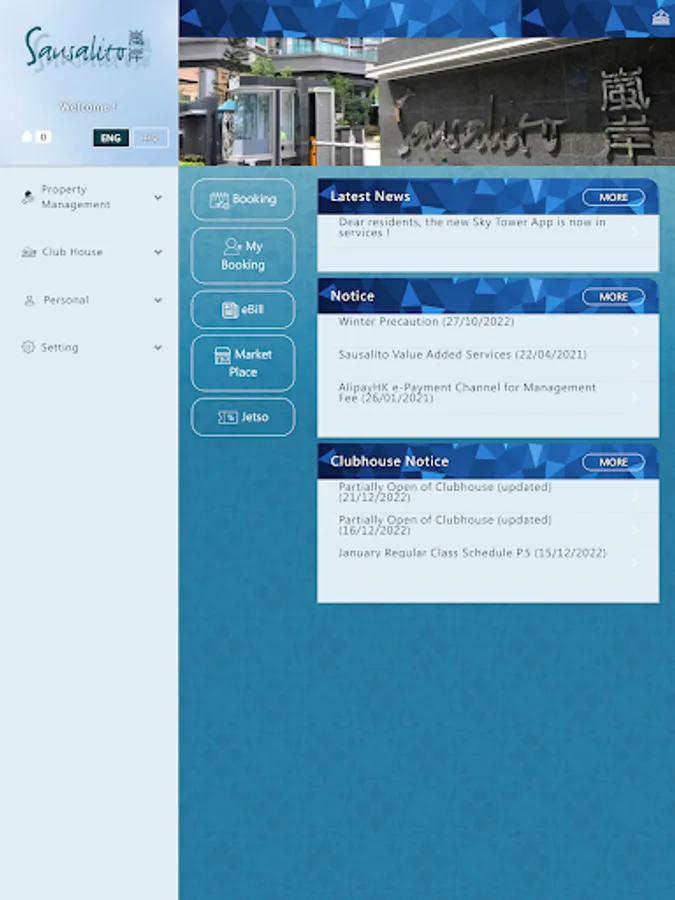Image resolution: width=675 pixels, height=900 pixels.
Task: Click the Sausalito logo in sidebar
Action: pyautogui.click(x=87, y=48)
